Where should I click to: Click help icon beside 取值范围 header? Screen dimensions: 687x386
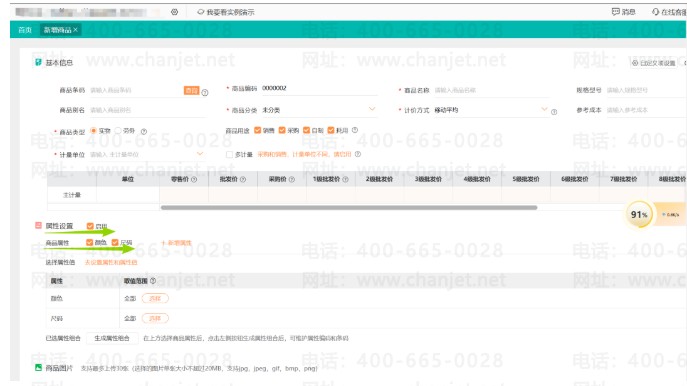(x=153, y=281)
